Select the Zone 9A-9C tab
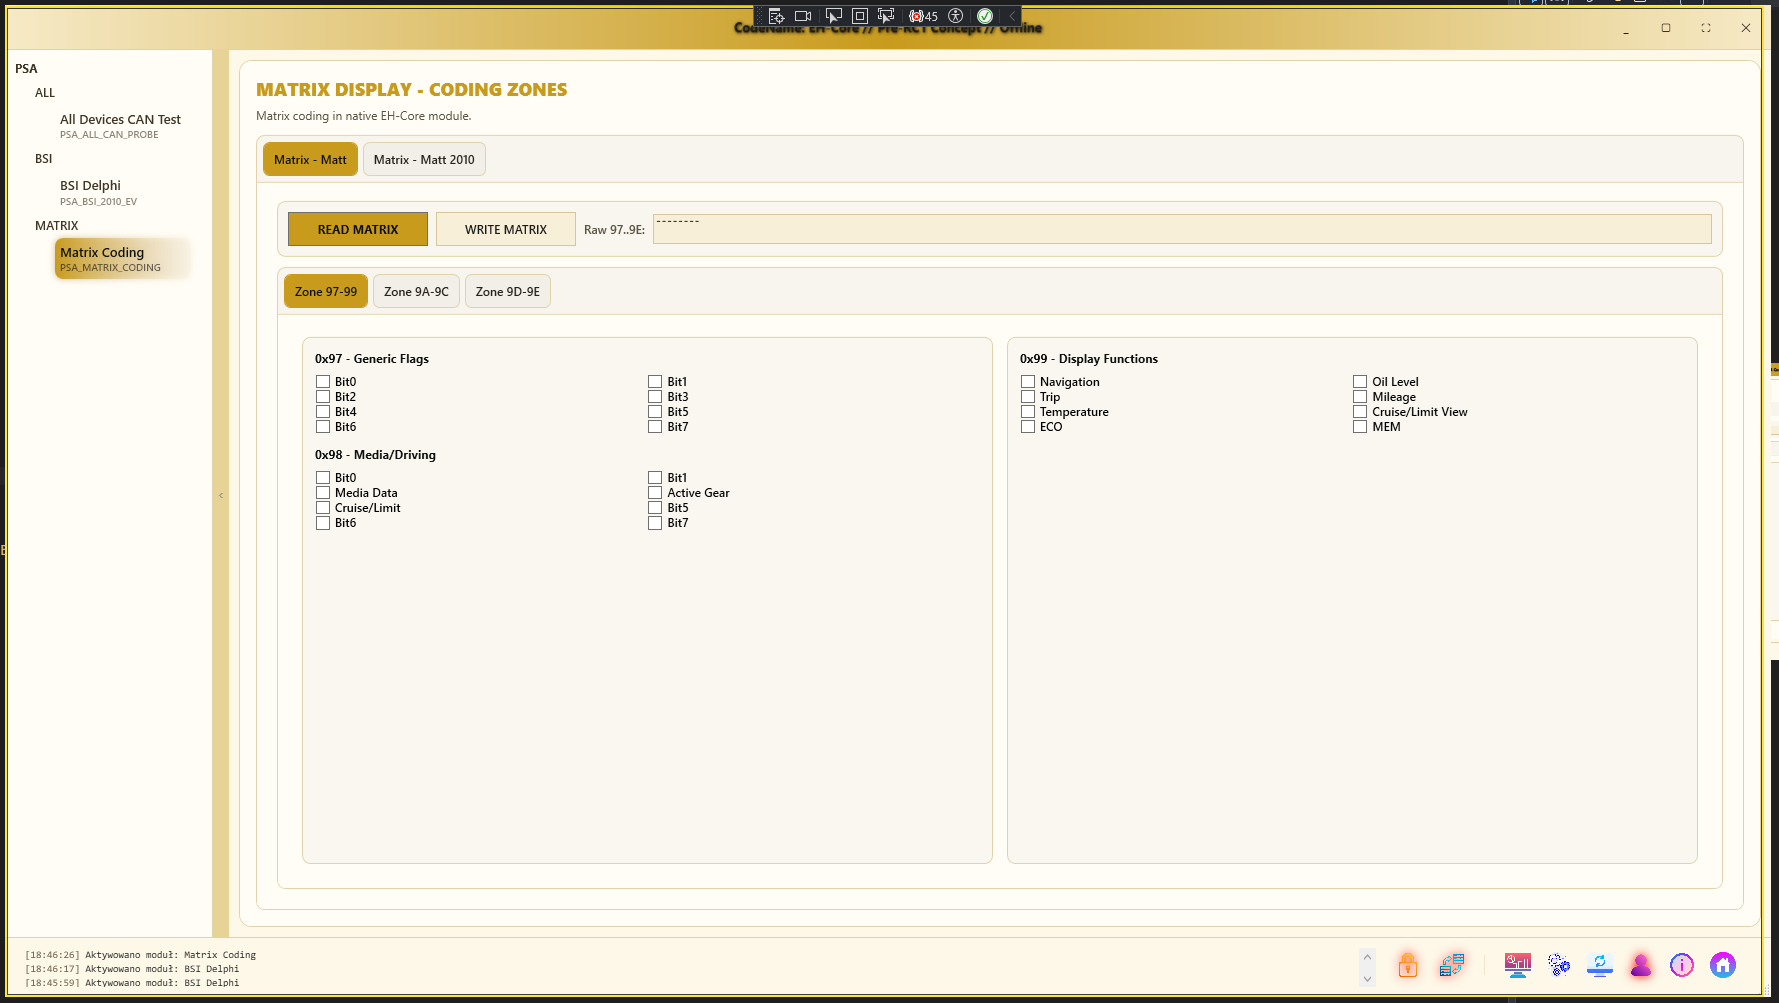This screenshot has width=1779, height=1003. click(416, 291)
